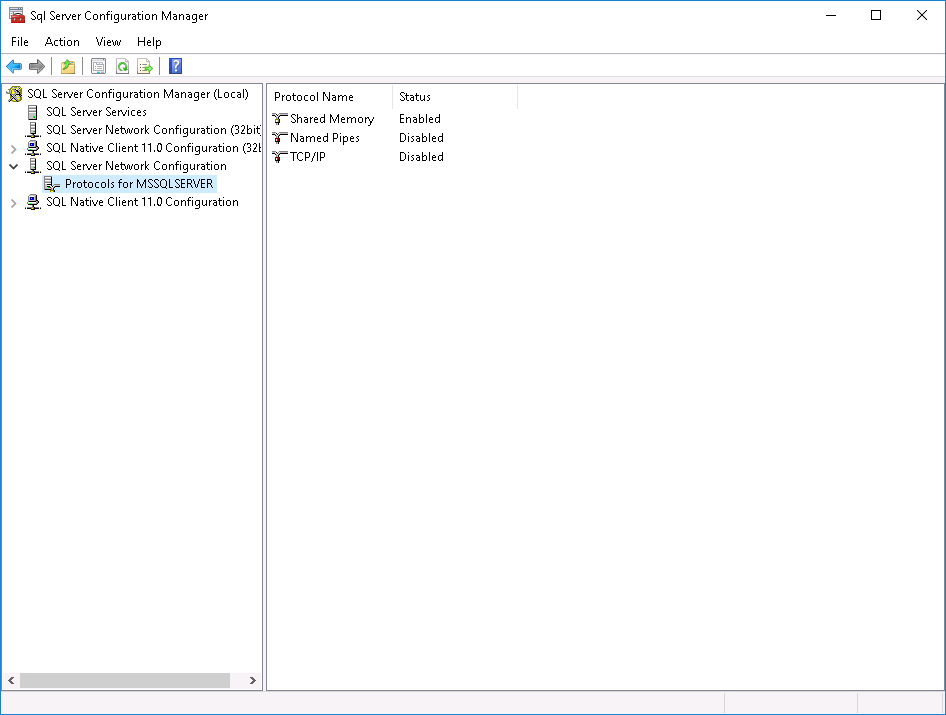Expand the bottom SQL Native Client 11.0 Configuration node
Viewport: 946px width, 715px height.
tap(13, 203)
